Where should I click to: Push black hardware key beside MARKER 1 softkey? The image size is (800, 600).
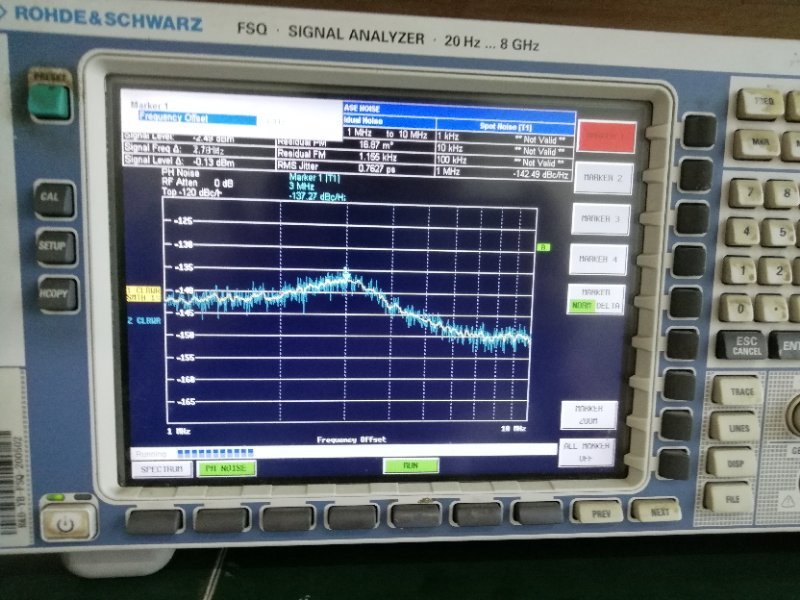[x=699, y=132]
